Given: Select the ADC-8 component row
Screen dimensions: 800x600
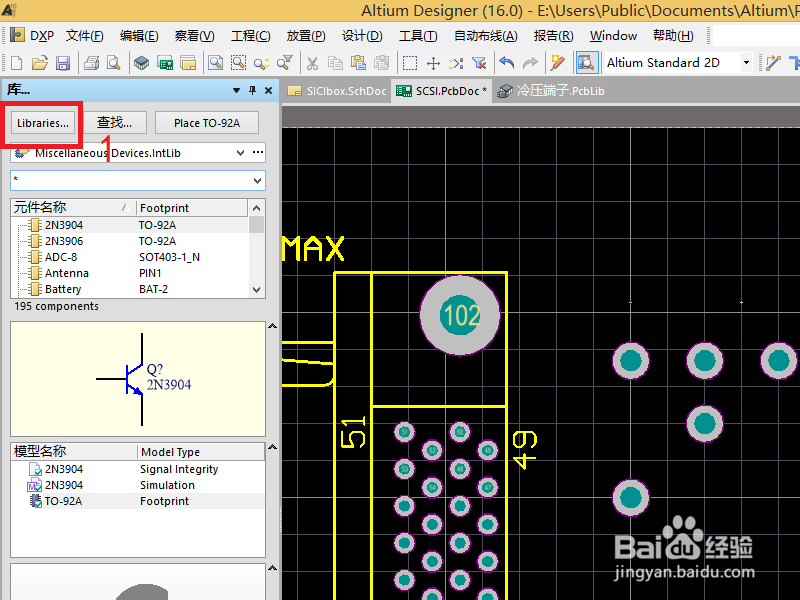Looking at the screenshot, I should point(130,257).
